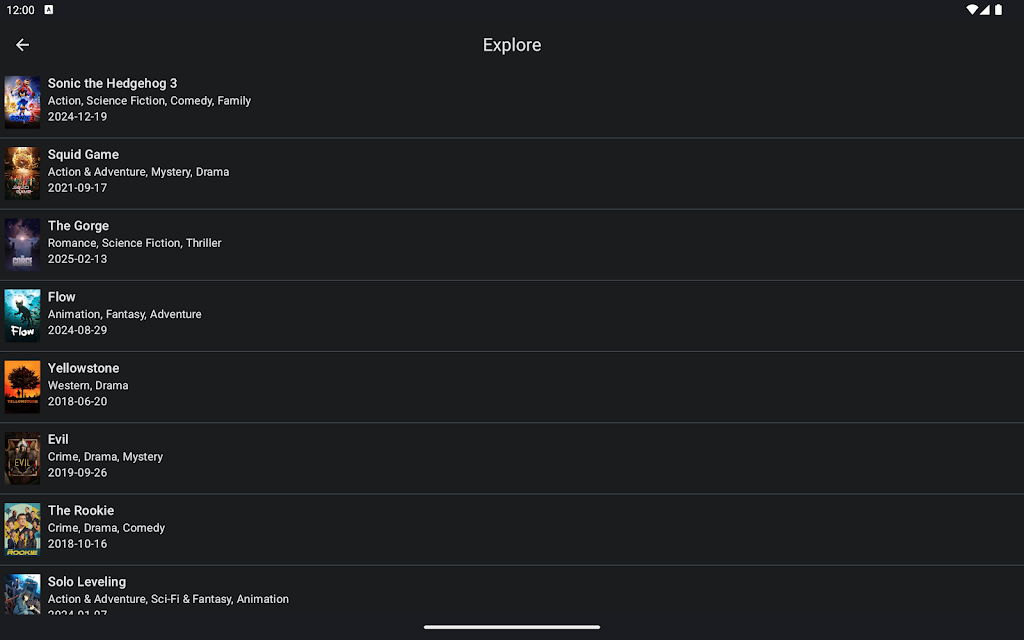
Task: Tap the Explore page heading
Action: 512,45
